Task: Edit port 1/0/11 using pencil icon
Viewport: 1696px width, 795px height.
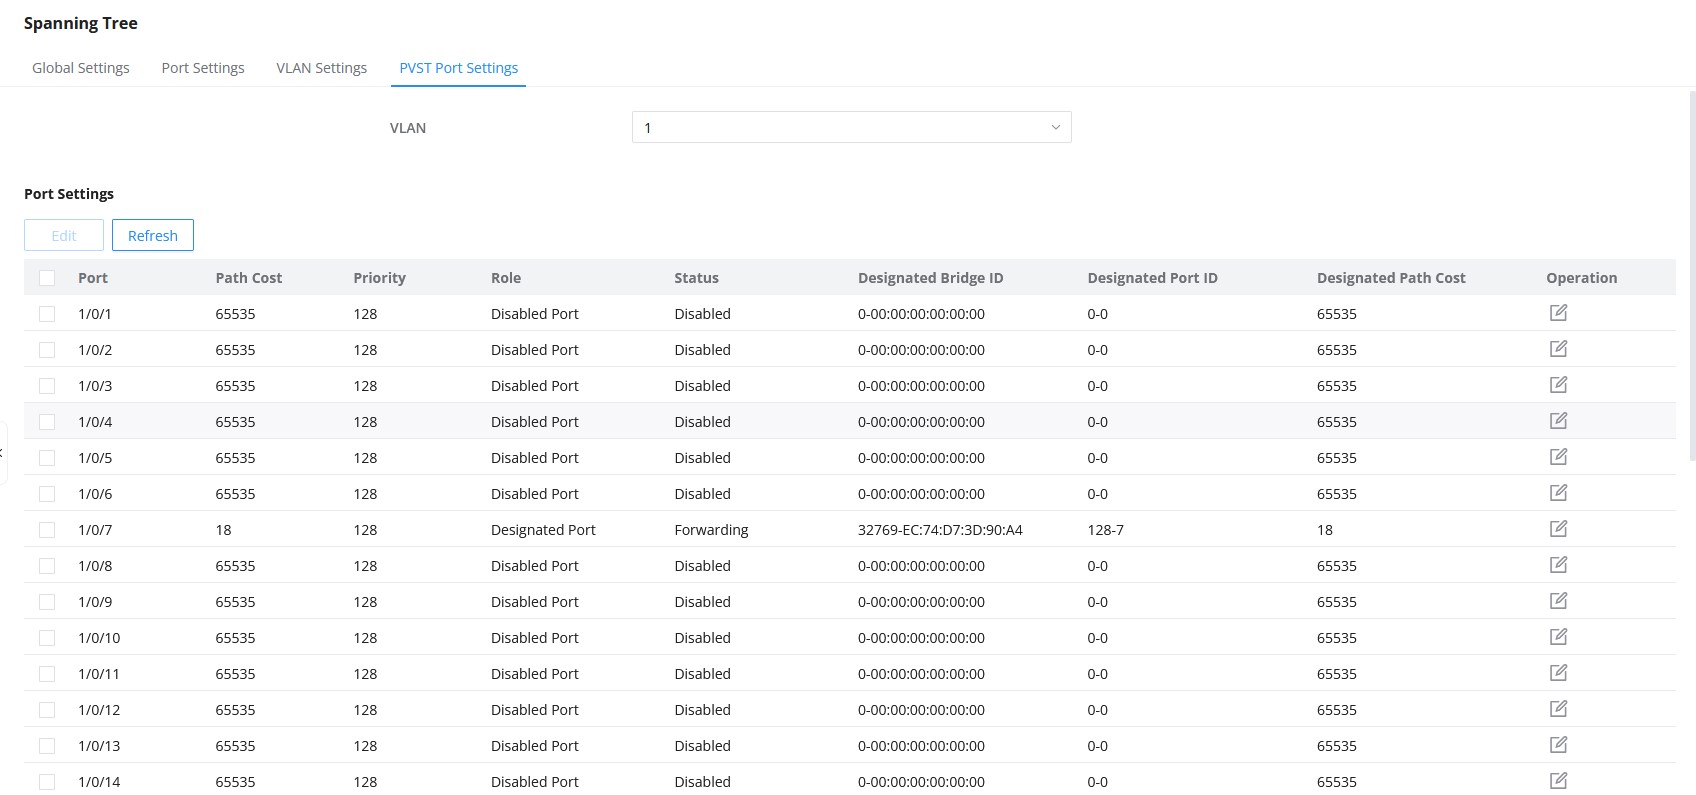Action: pos(1558,673)
